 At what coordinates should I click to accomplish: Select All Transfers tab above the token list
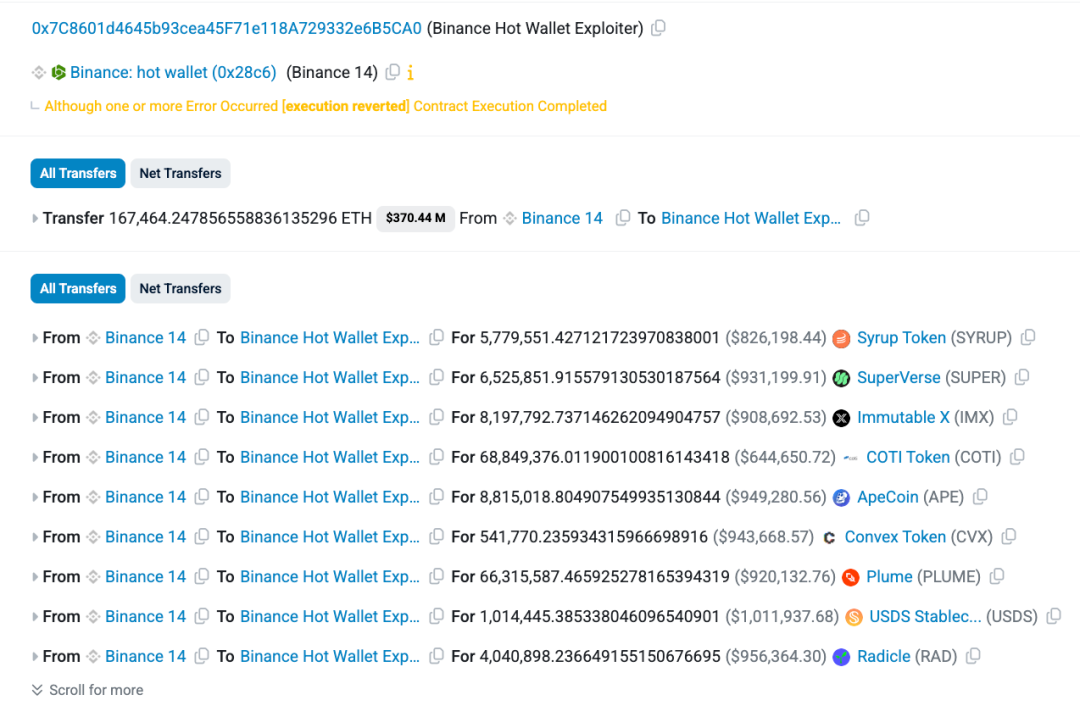click(78, 289)
